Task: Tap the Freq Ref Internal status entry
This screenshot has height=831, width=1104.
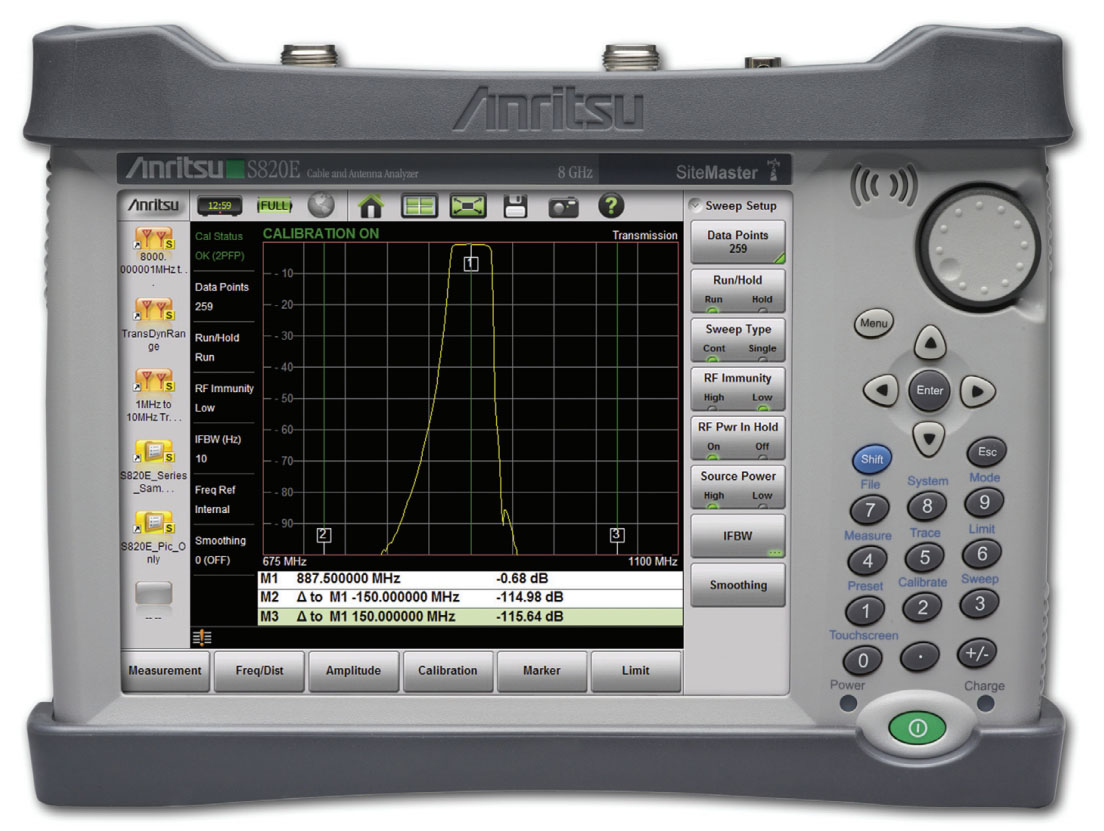Action: [222, 500]
